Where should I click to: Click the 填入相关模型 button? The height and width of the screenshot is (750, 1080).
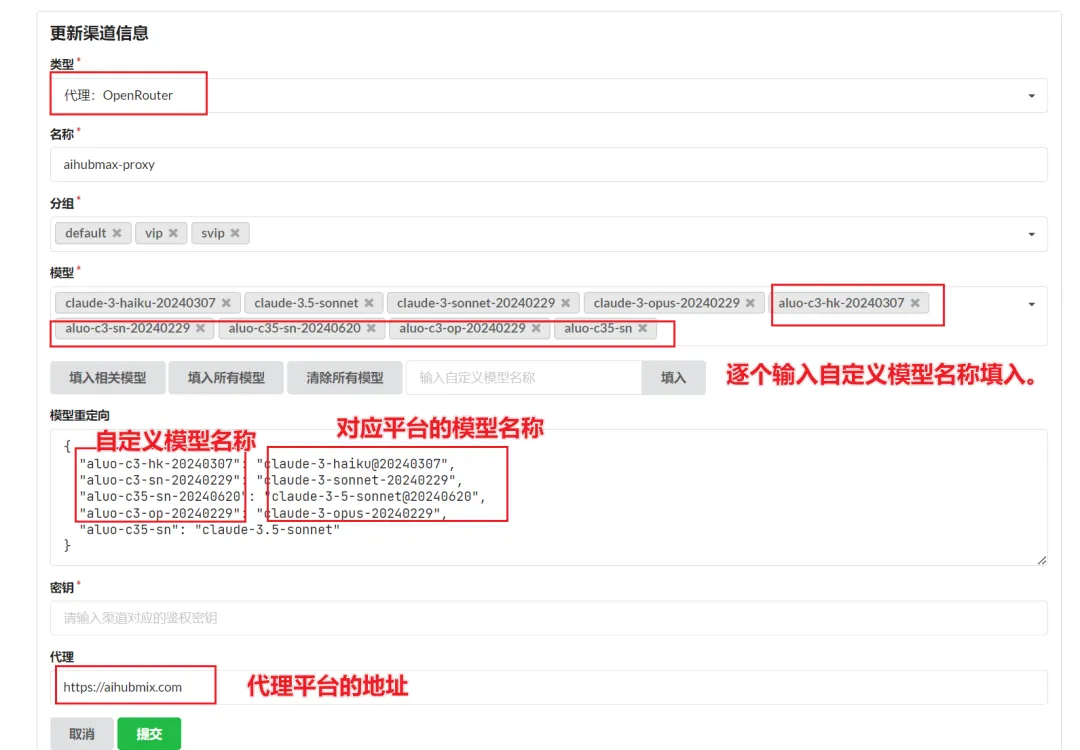(107, 378)
